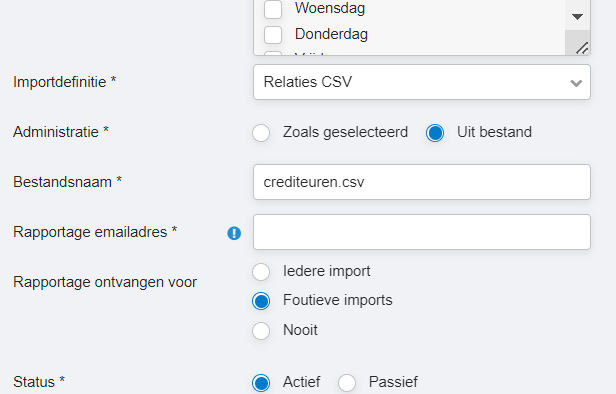The height and width of the screenshot is (394, 616).
Task: Click the chevron in Relaties CSV dropdown
Action: point(576,83)
